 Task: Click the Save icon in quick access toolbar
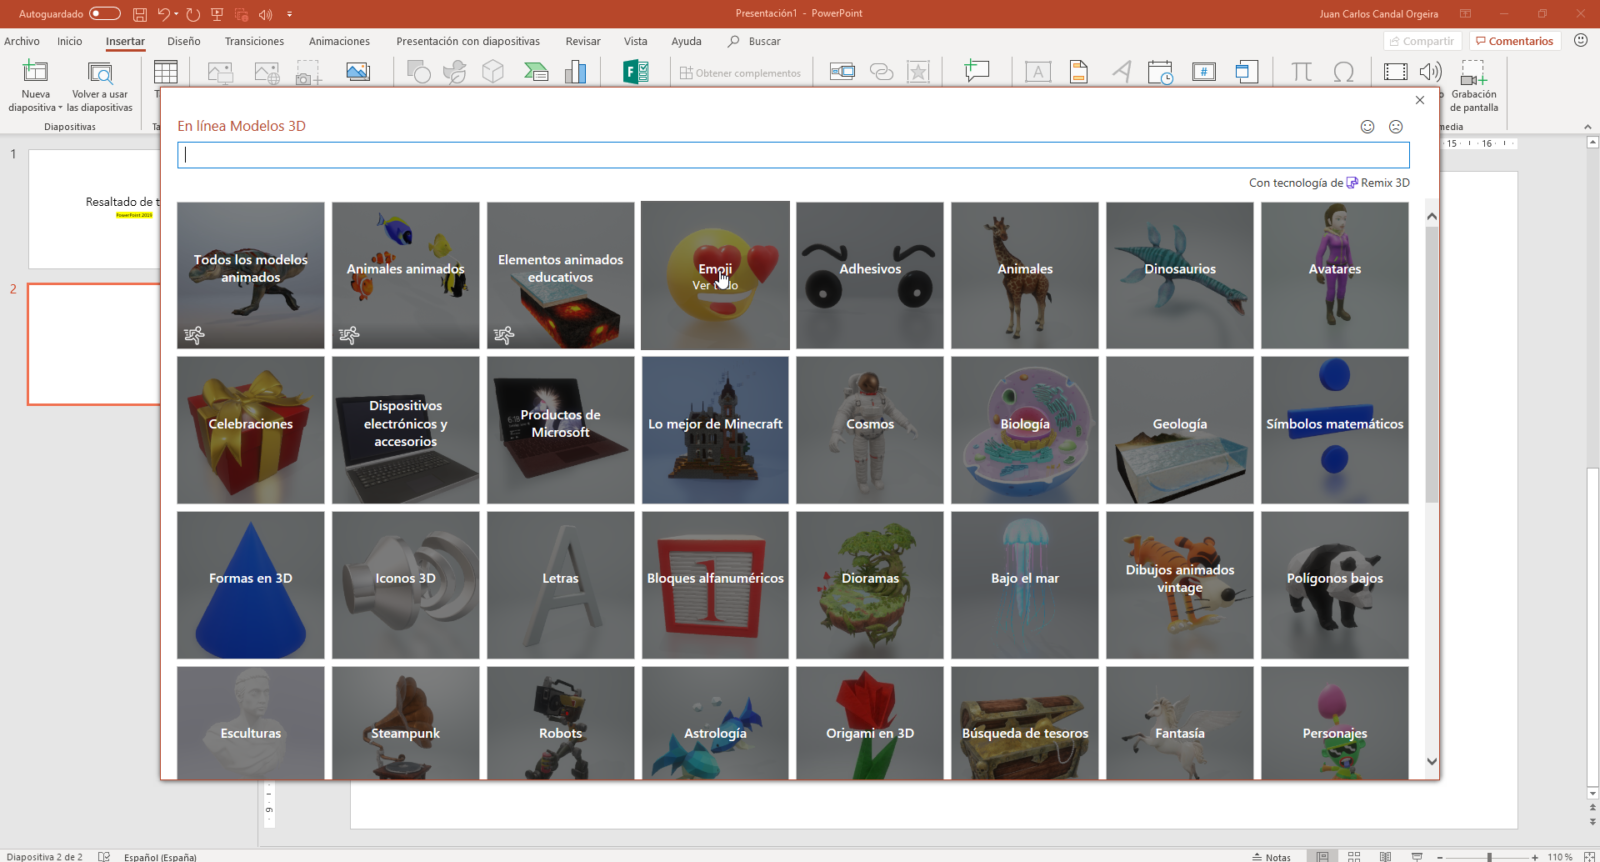coord(140,14)
